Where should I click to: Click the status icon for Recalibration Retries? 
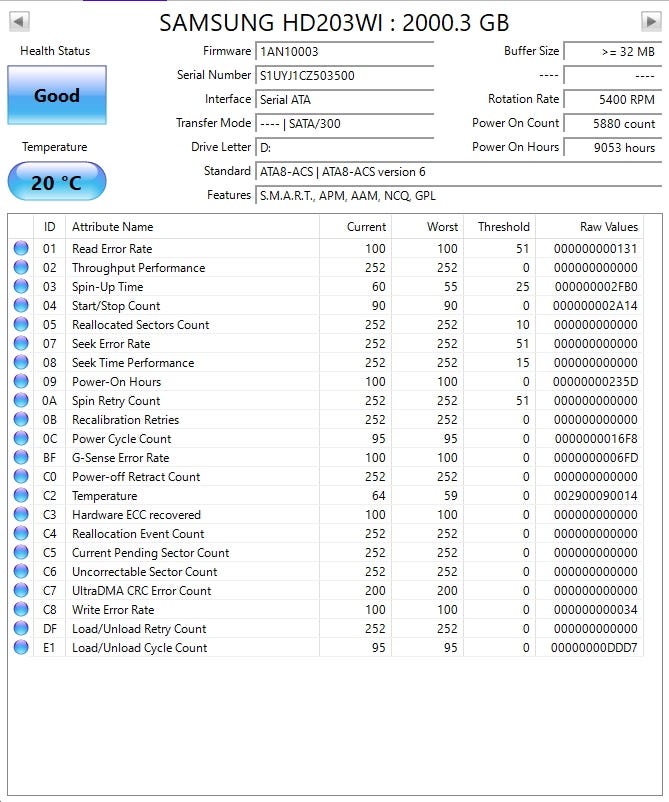pos(21,419)
